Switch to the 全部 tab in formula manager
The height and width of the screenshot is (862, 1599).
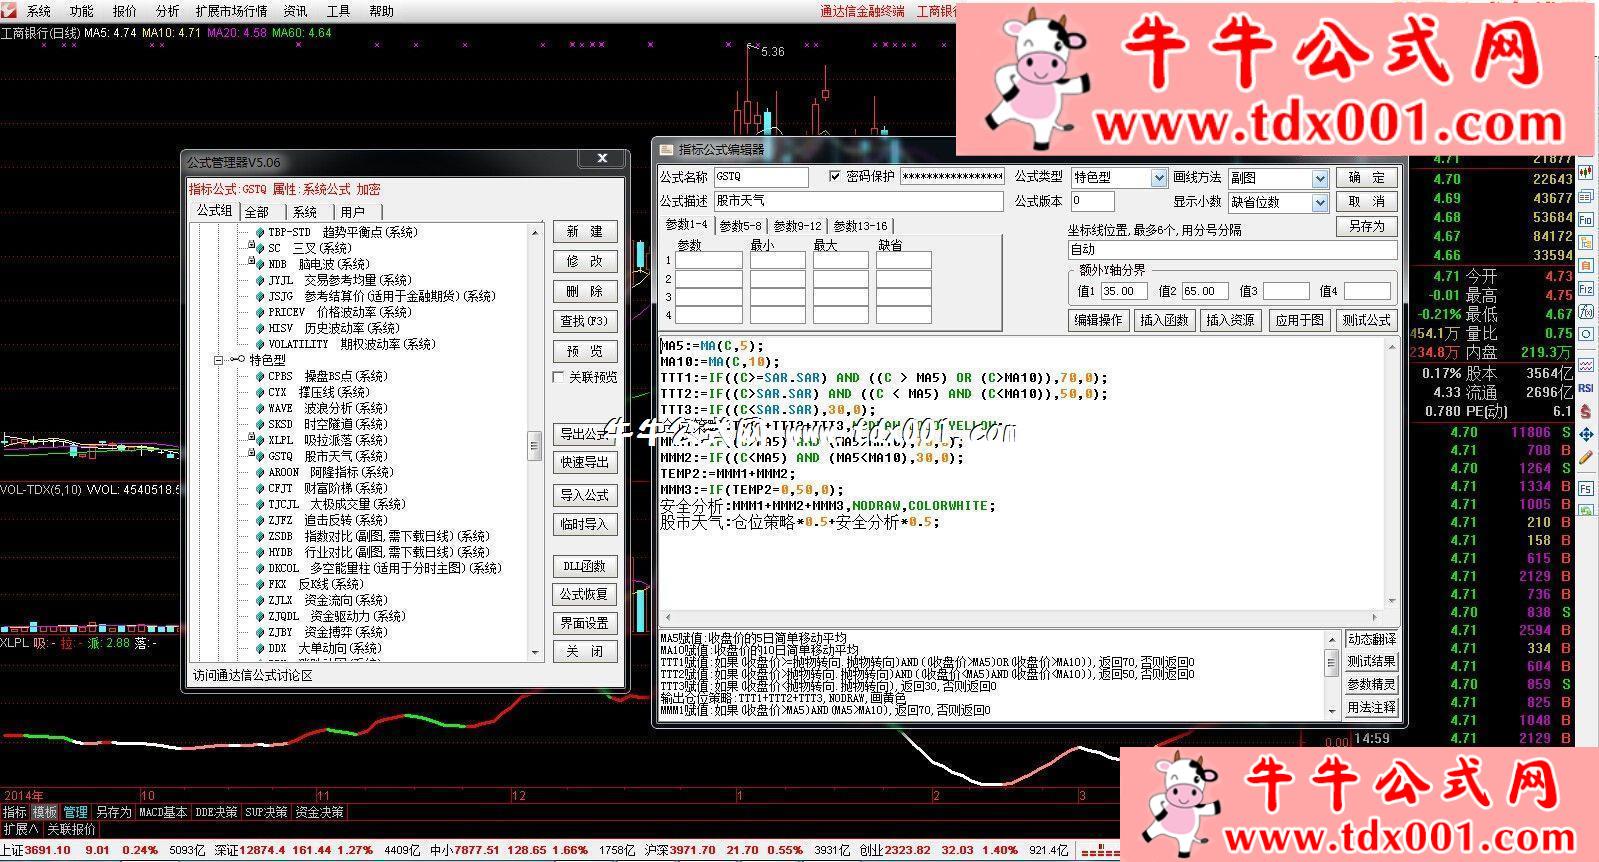coord(258,212)
